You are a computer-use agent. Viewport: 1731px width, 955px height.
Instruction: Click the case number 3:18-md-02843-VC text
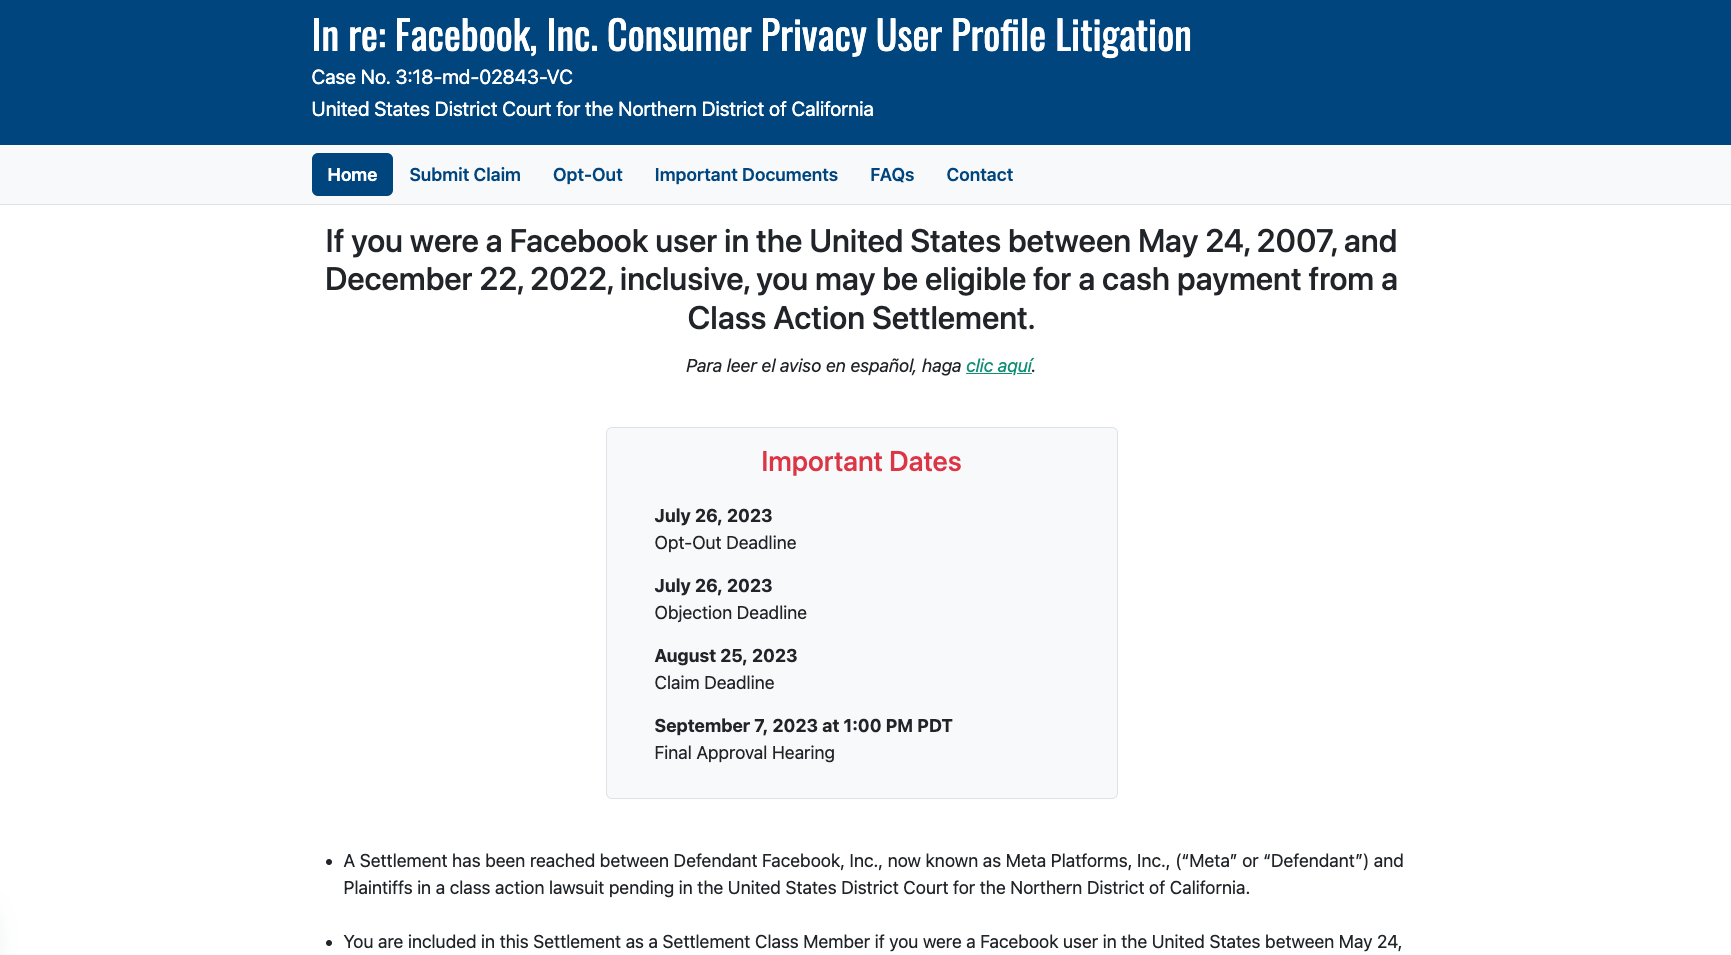coord(442,77)
